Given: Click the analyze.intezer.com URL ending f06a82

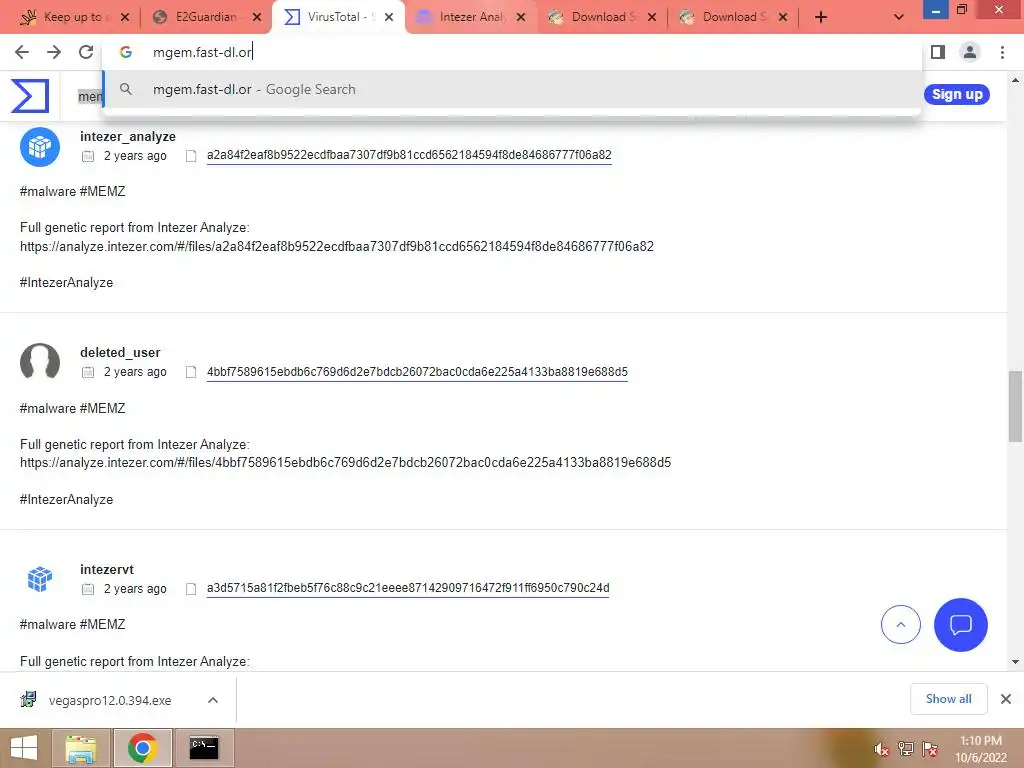Looking at the screenshot, I should point(337,246).
